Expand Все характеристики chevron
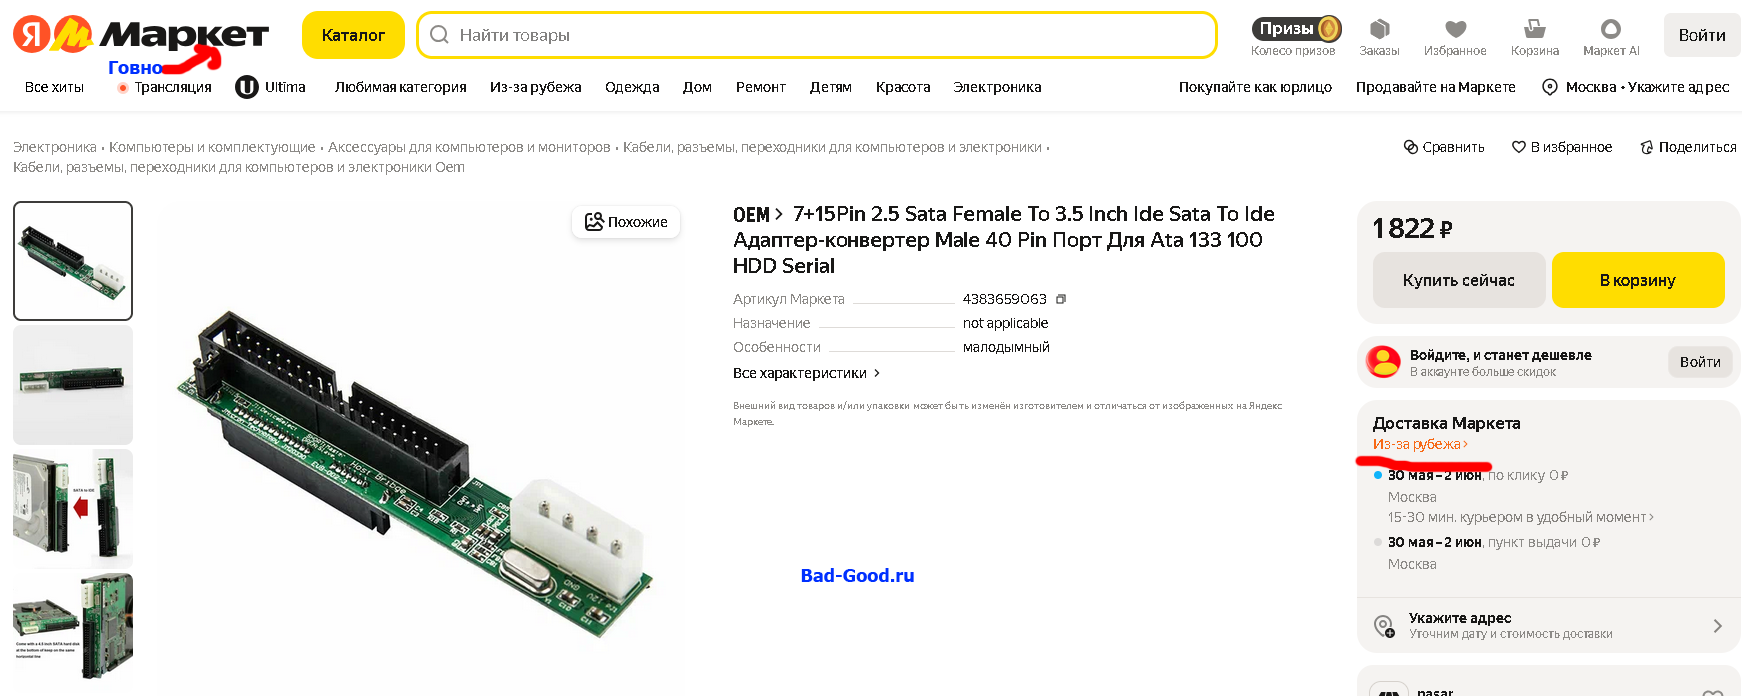1742x696 pixels. [x=877, y=373]
